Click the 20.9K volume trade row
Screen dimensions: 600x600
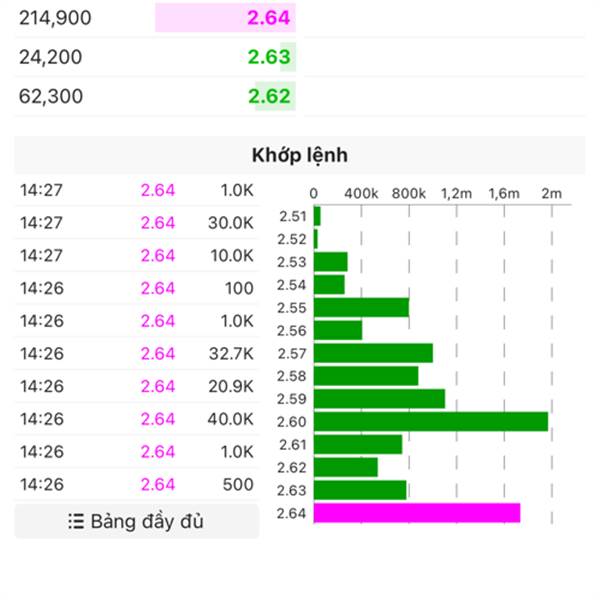(x=137, y=386)
